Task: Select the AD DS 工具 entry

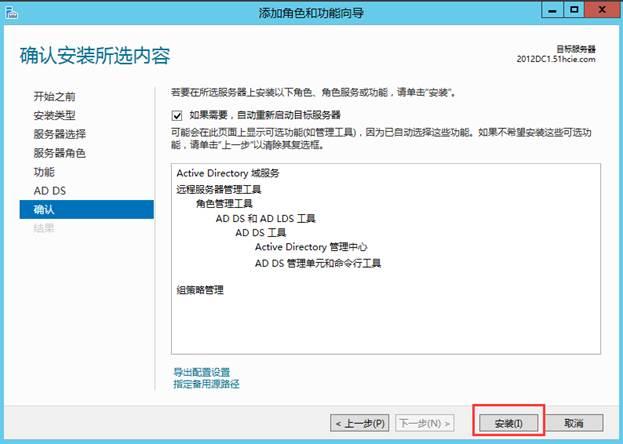Action: 261,233
